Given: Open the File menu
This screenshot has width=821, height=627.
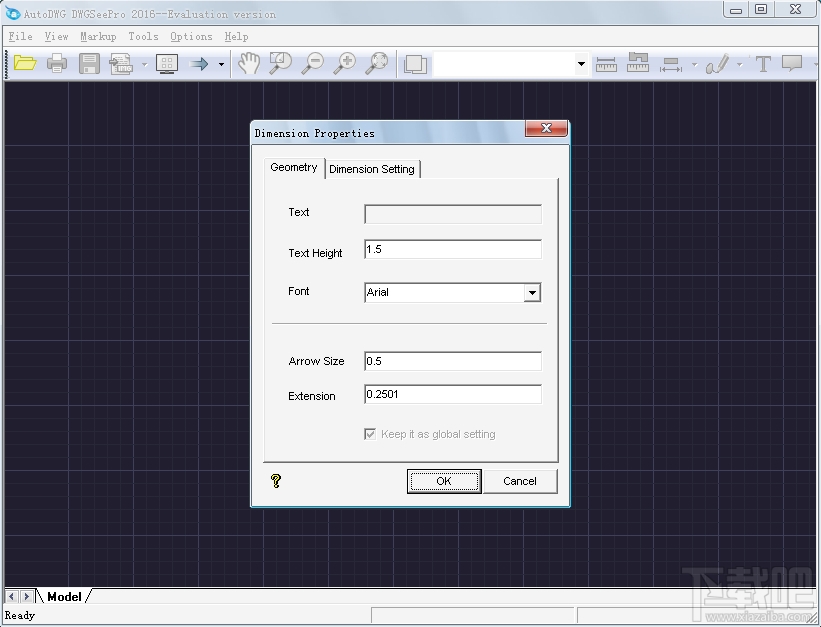Looking at the screenshot, I should point(20,37).
